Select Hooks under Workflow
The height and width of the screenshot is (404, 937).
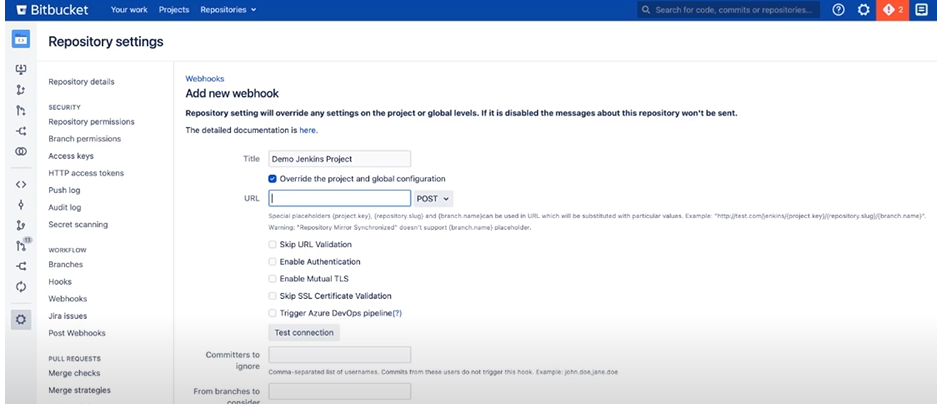[60, 281]
